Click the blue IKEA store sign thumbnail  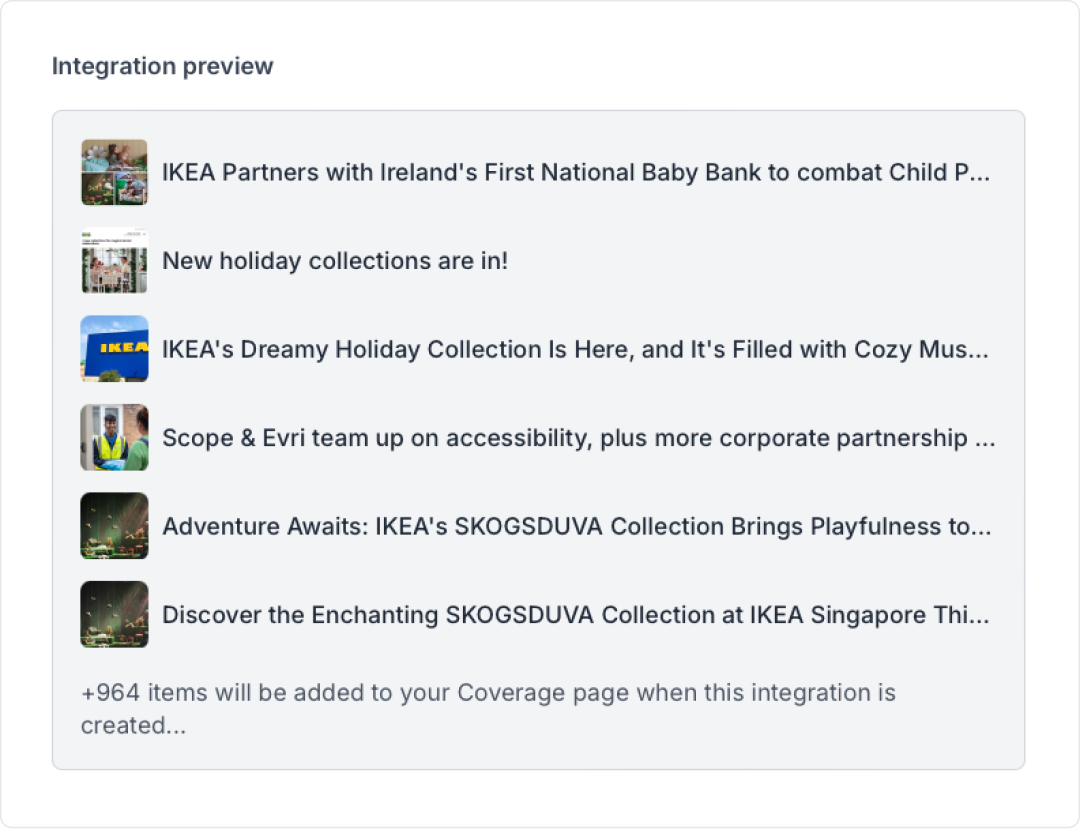(x=114, y=349)
